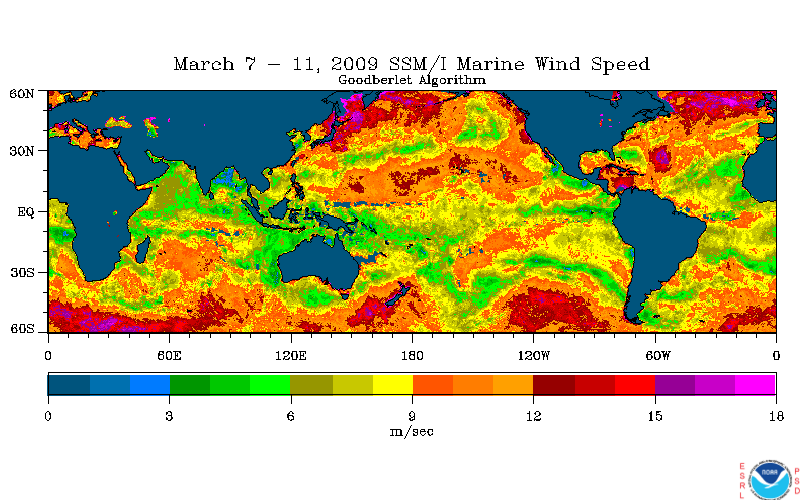The width and height of the screenshot is (800, 500).
Task: Click the vertical 'PSD' text beside logo
Action: tap(796, 481)
